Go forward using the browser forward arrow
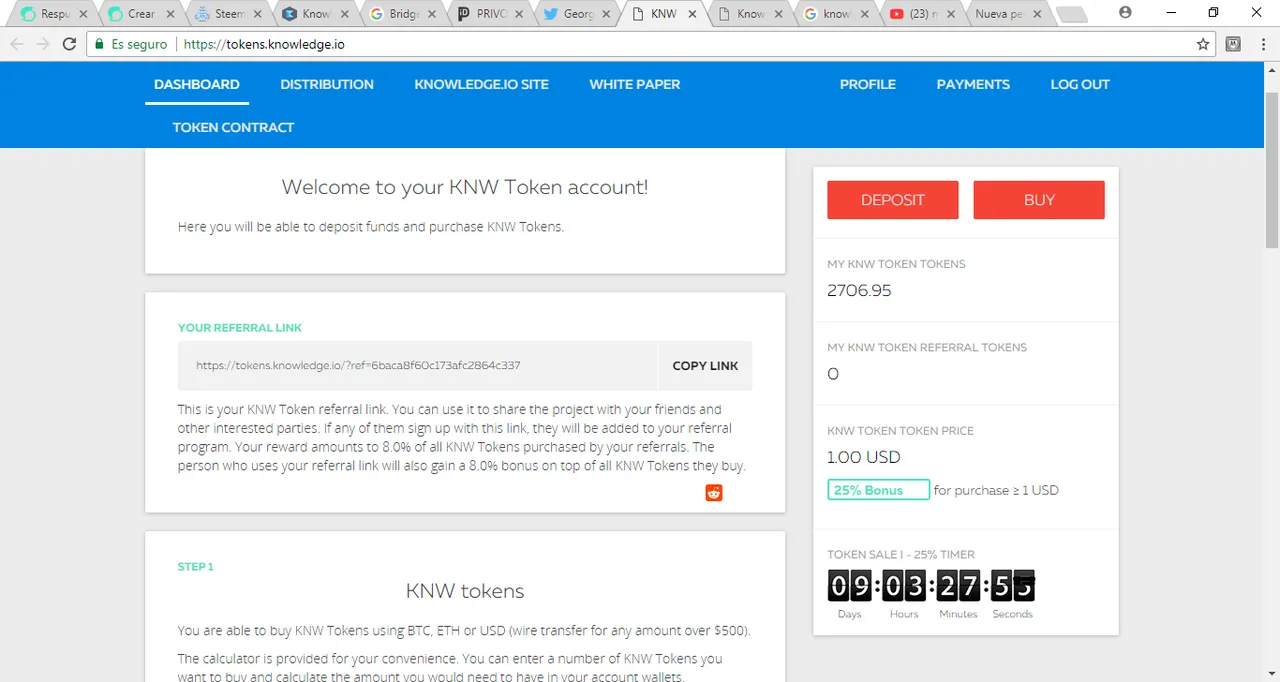Viewport: 1280px width, 682px height. [x=43, y=44]
